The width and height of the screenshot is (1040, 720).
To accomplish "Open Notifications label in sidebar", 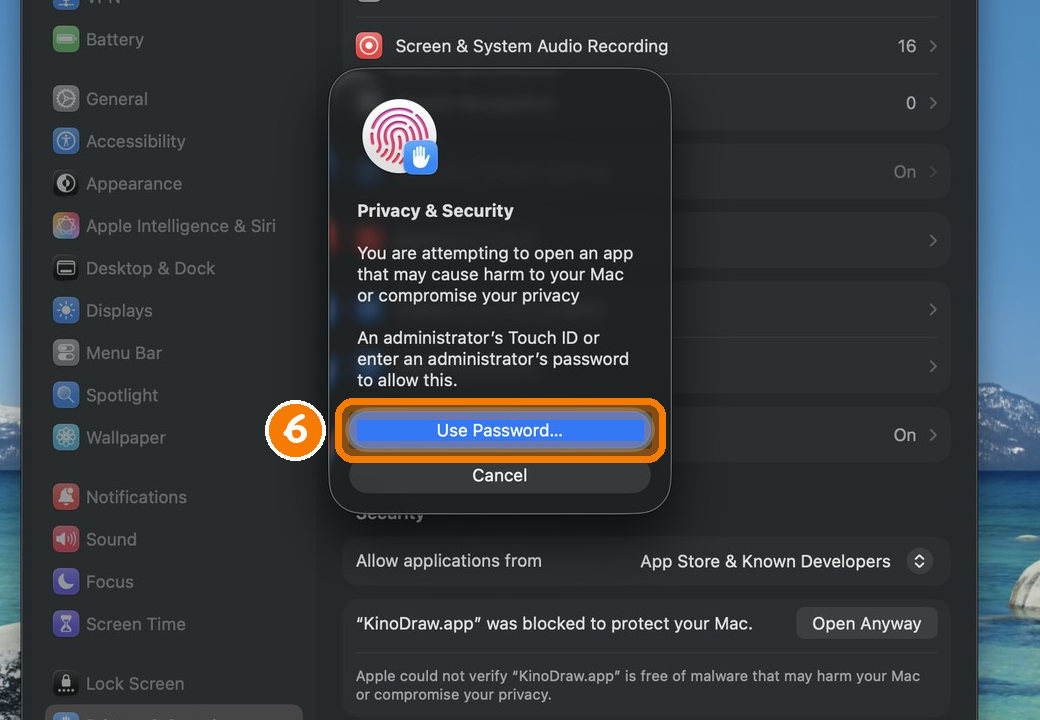I will coord(137,497).
